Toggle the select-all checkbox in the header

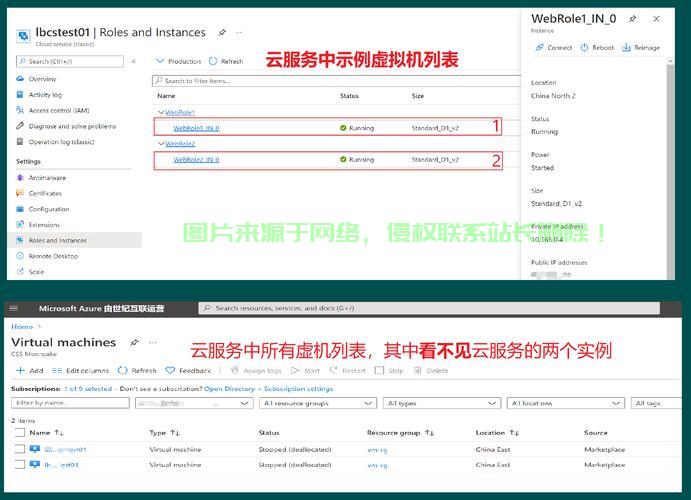tap(19, 433)
